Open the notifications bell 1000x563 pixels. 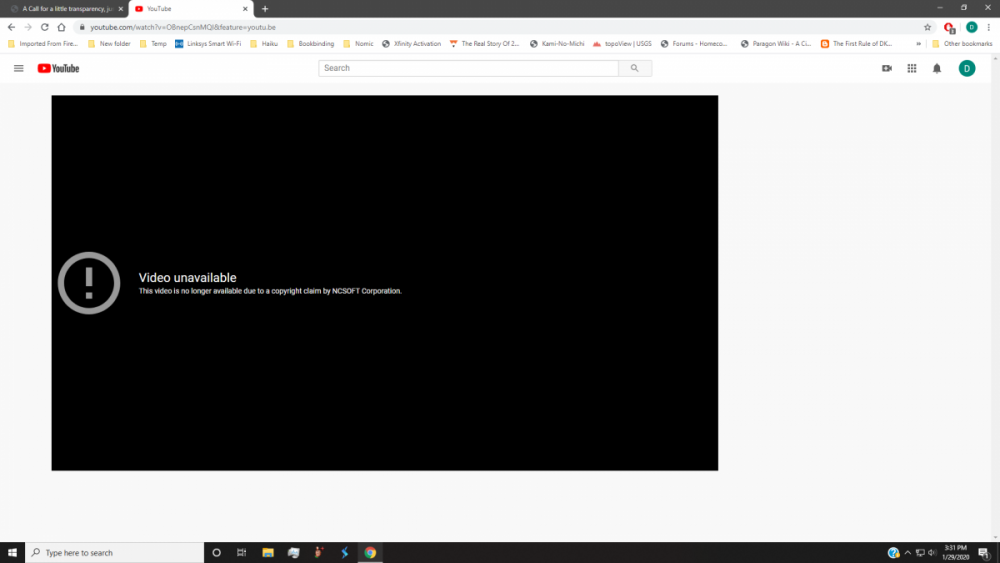(x=937, y=68)
